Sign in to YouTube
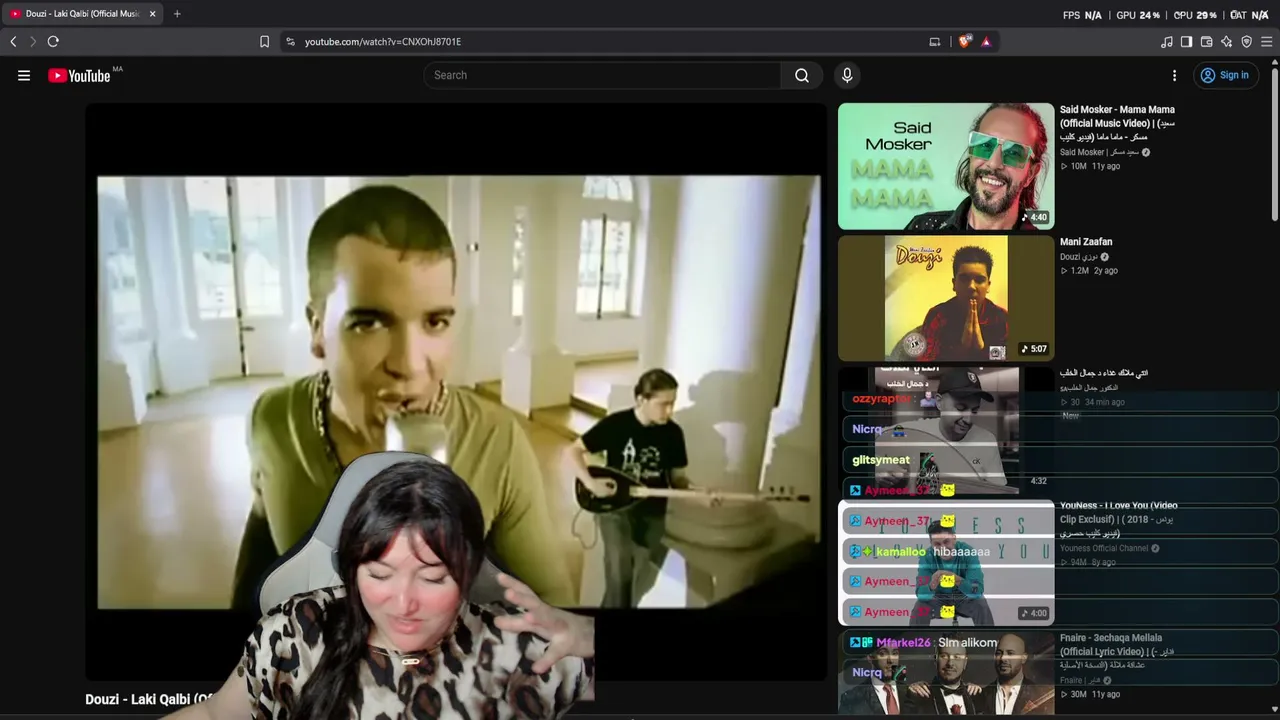The image size is (1280, 720). coord(1225,75)
